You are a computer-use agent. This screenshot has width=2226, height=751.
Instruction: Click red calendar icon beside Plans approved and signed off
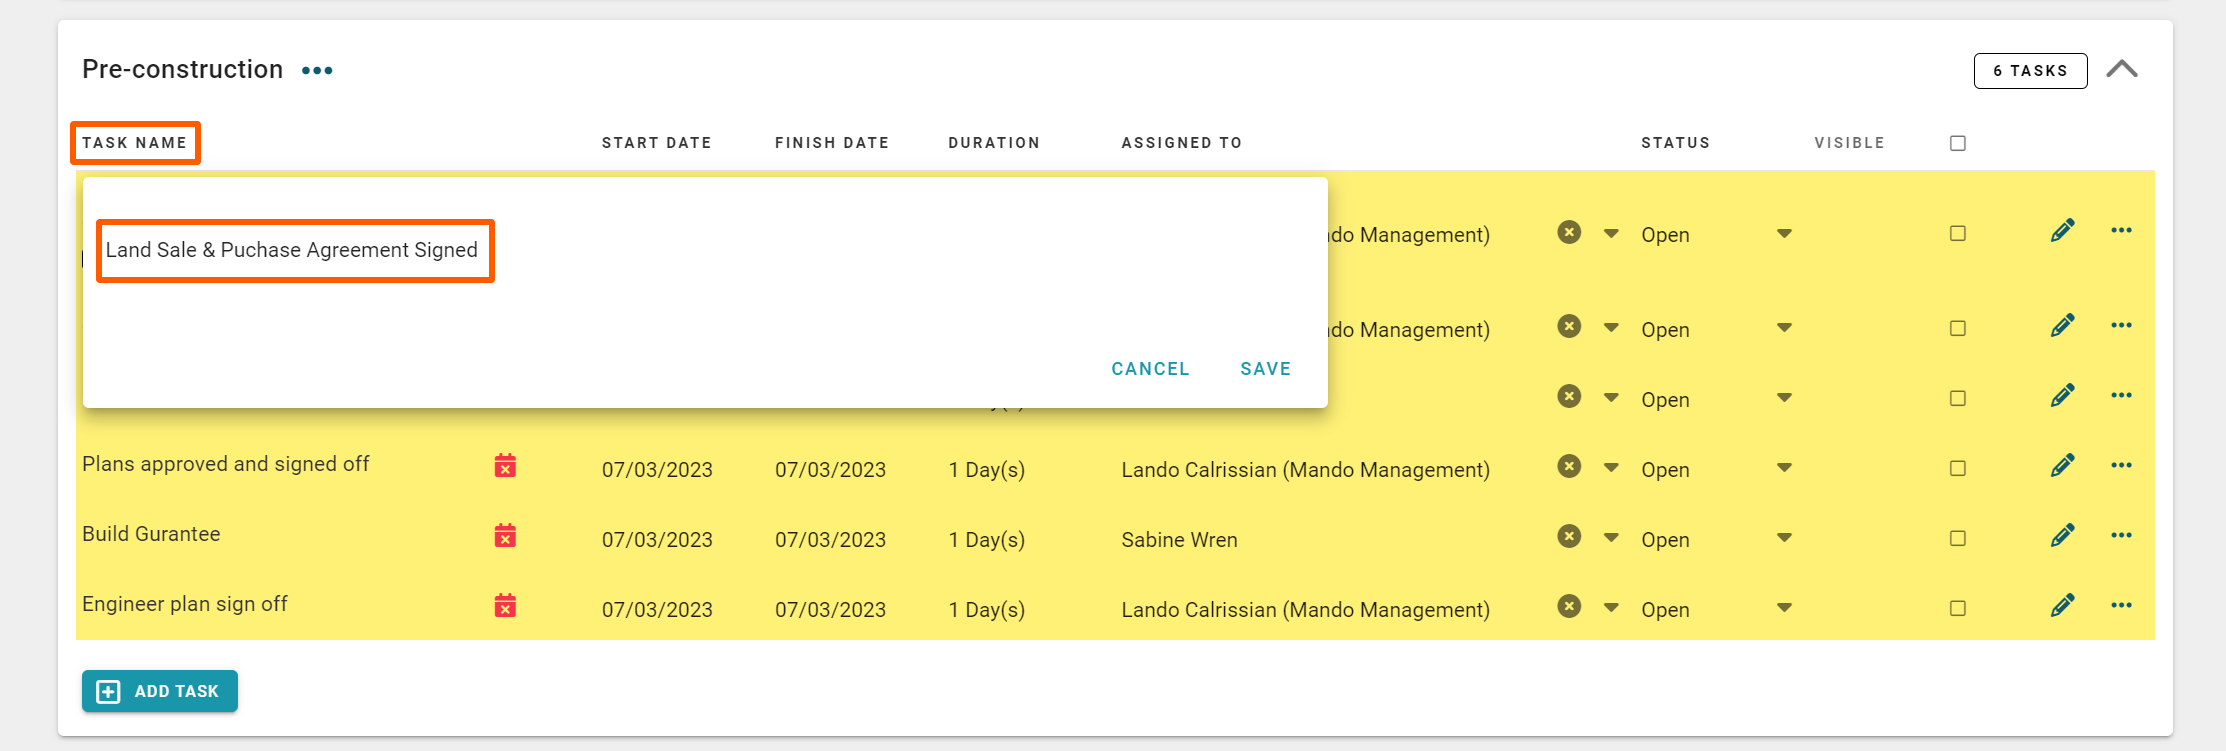click(505, 466)
